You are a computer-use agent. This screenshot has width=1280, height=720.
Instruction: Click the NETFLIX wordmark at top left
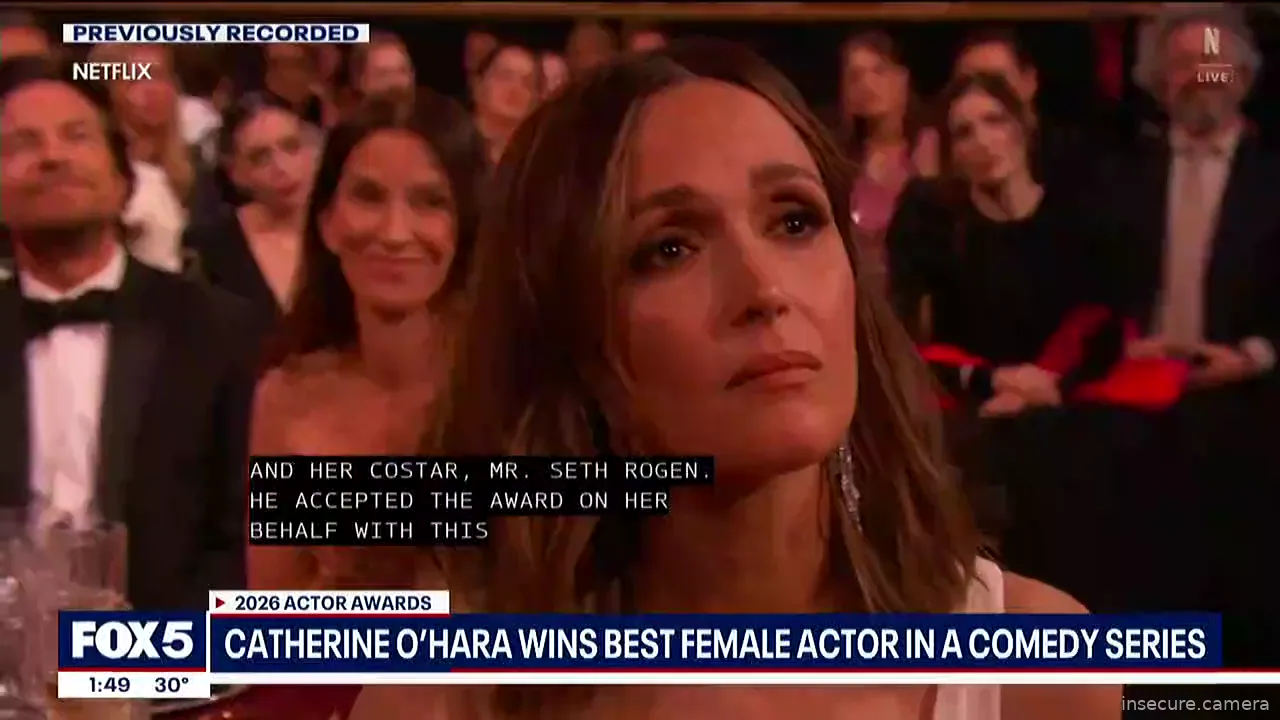[112, 71]
